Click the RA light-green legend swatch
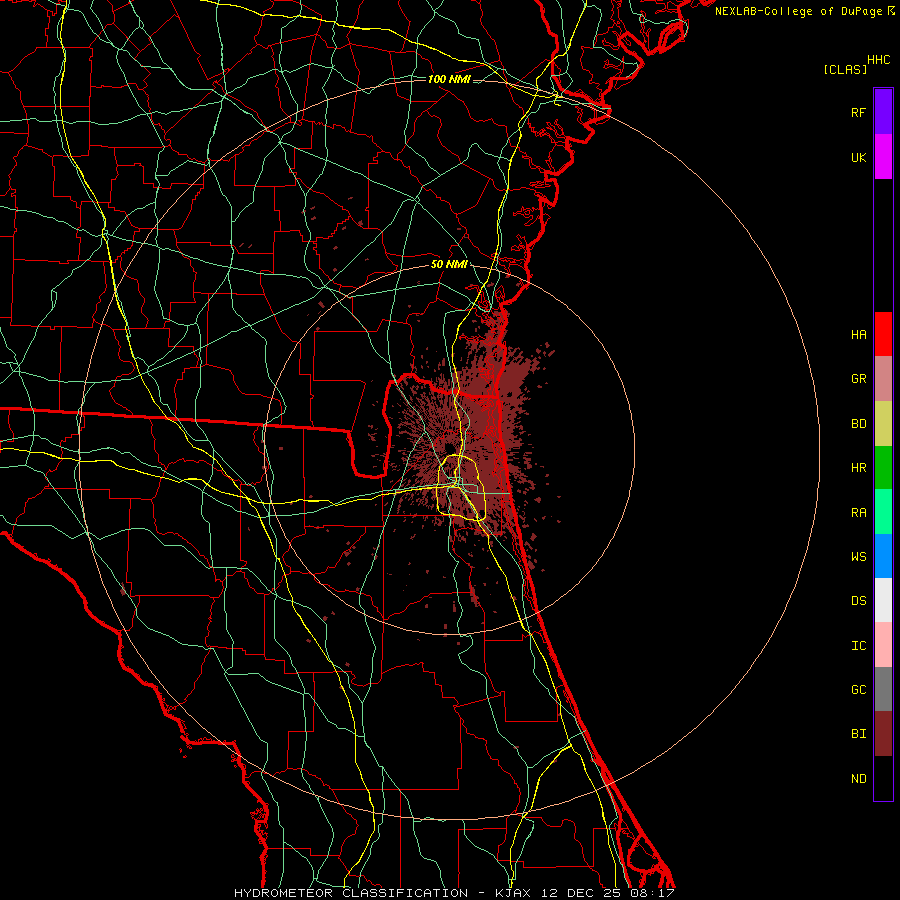 883,512
